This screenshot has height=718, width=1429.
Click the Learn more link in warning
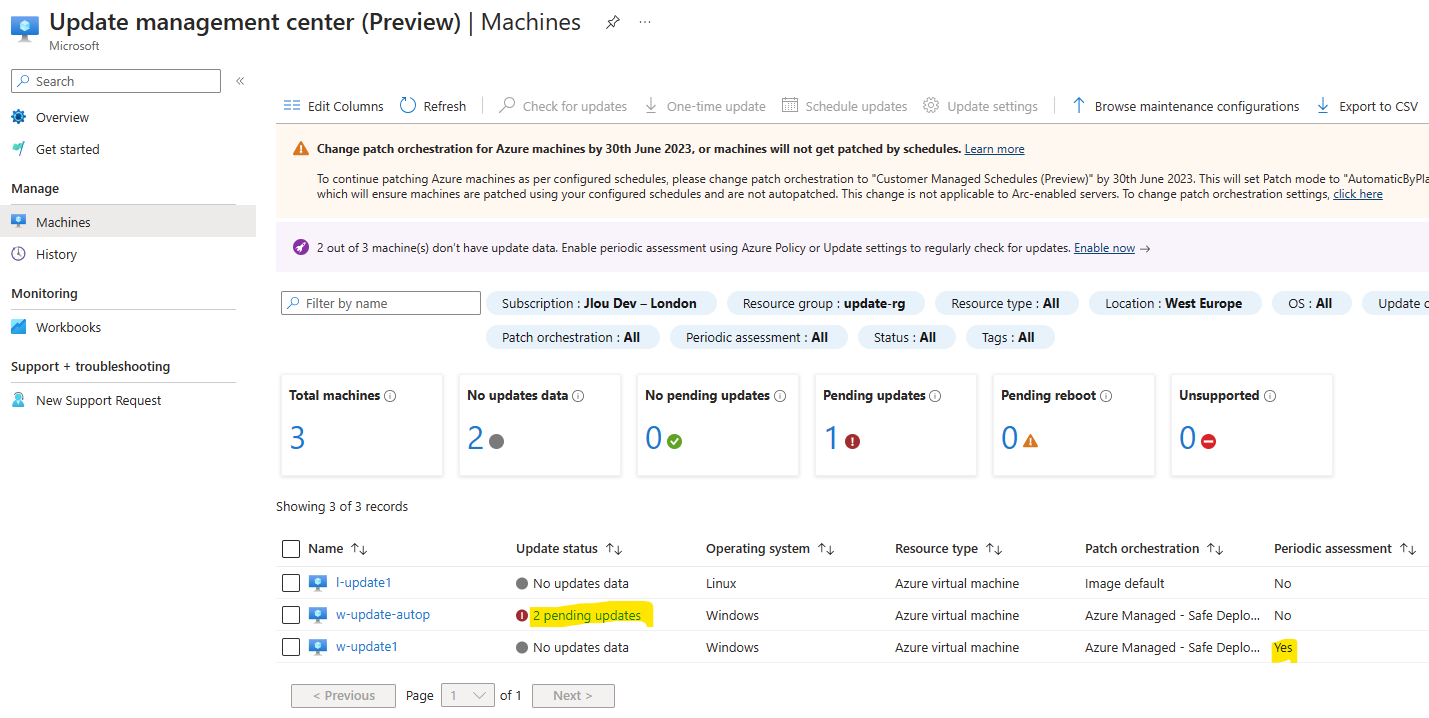coord(994,149)
